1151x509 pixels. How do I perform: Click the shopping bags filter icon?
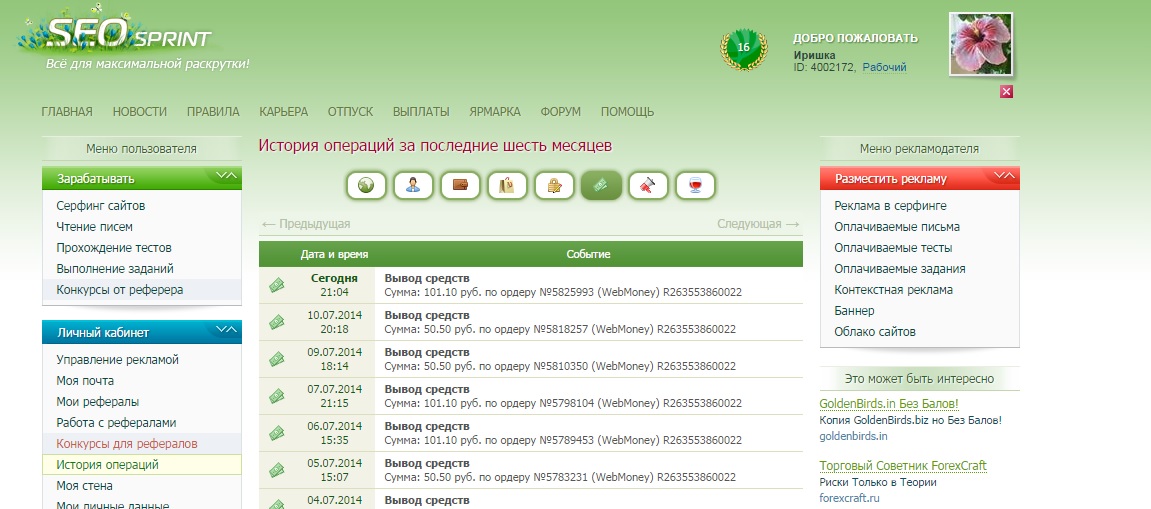click(x=507, y=185)
